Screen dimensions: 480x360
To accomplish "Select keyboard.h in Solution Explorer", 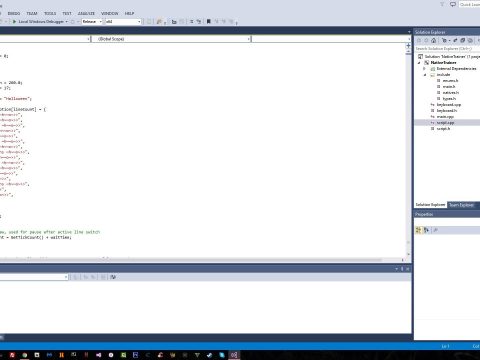I will click(x=447, y=111).
